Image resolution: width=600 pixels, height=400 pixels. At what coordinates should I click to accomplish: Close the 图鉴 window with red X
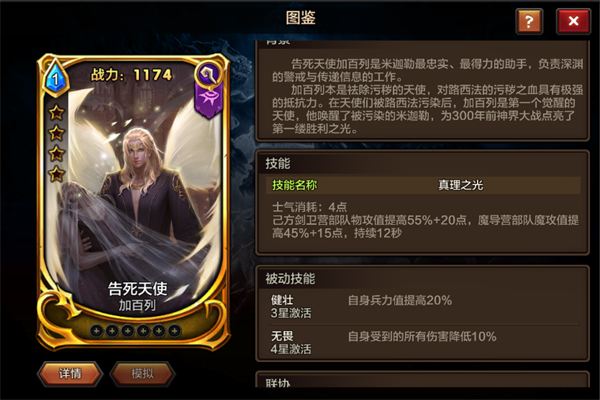(x=573, y=21)
